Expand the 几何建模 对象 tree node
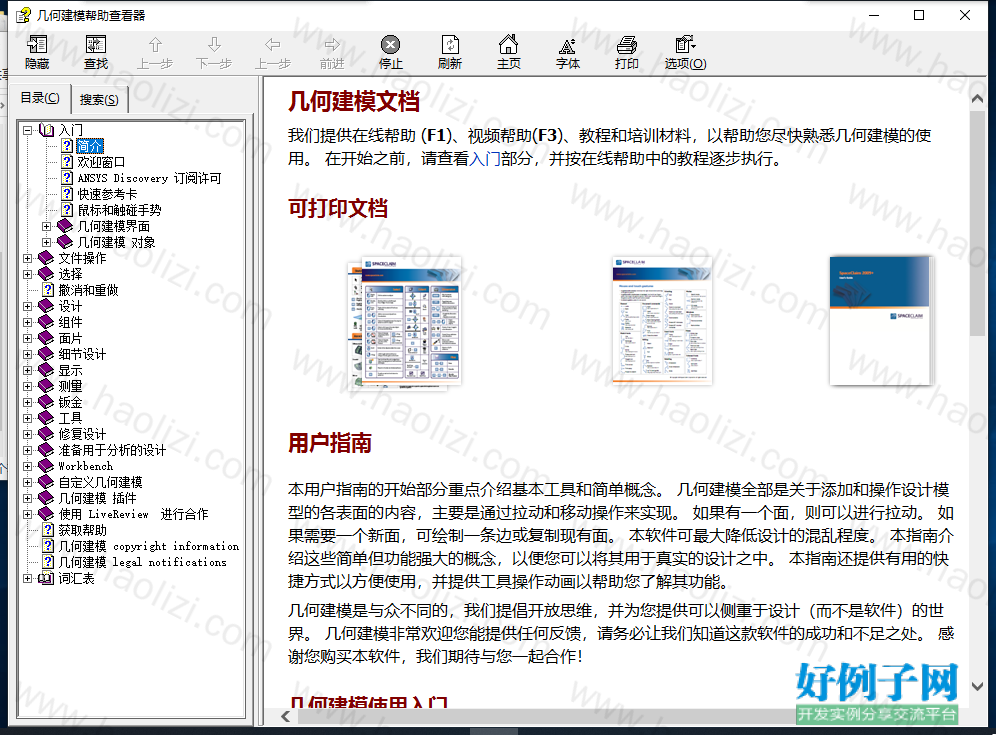 click(x=46, y=242)
